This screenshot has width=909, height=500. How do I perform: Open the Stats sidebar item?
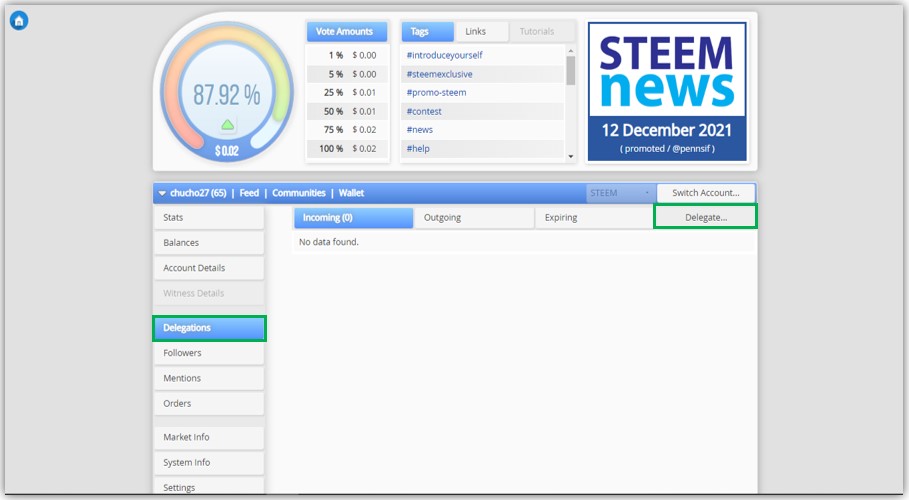(209, 218)
